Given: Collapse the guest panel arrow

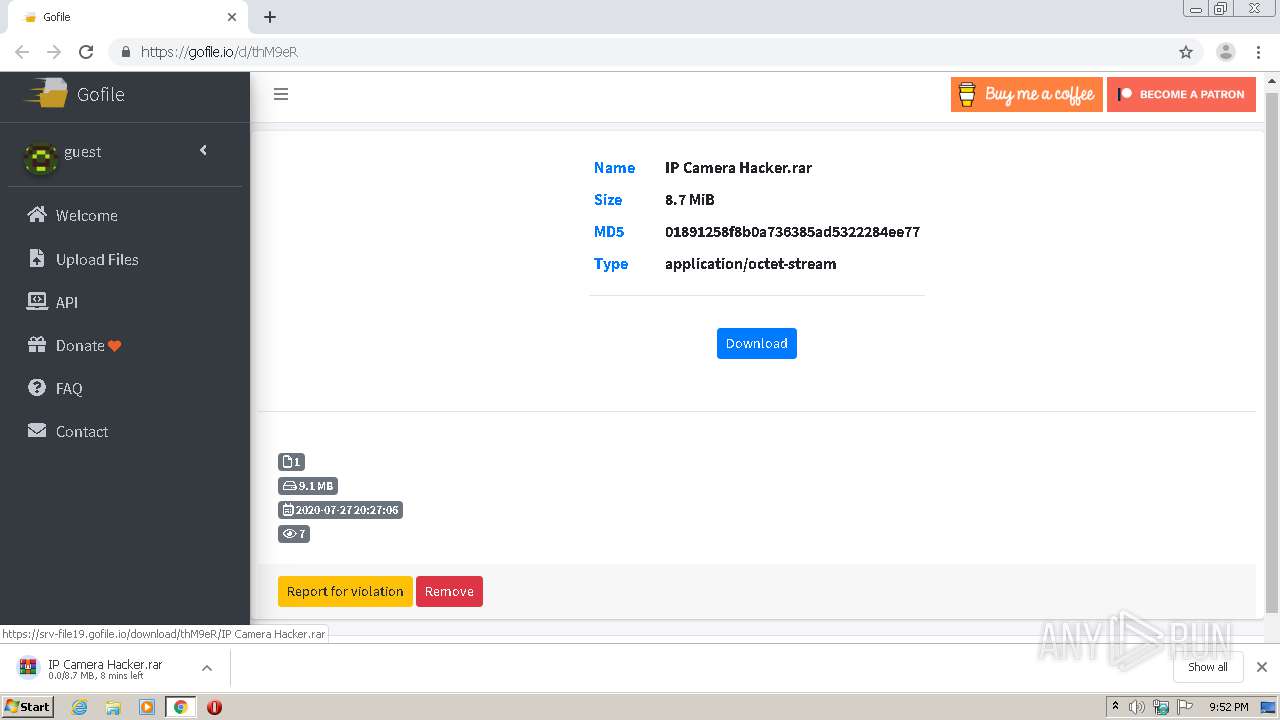Looking at the screenshot, I should point(203,150).
